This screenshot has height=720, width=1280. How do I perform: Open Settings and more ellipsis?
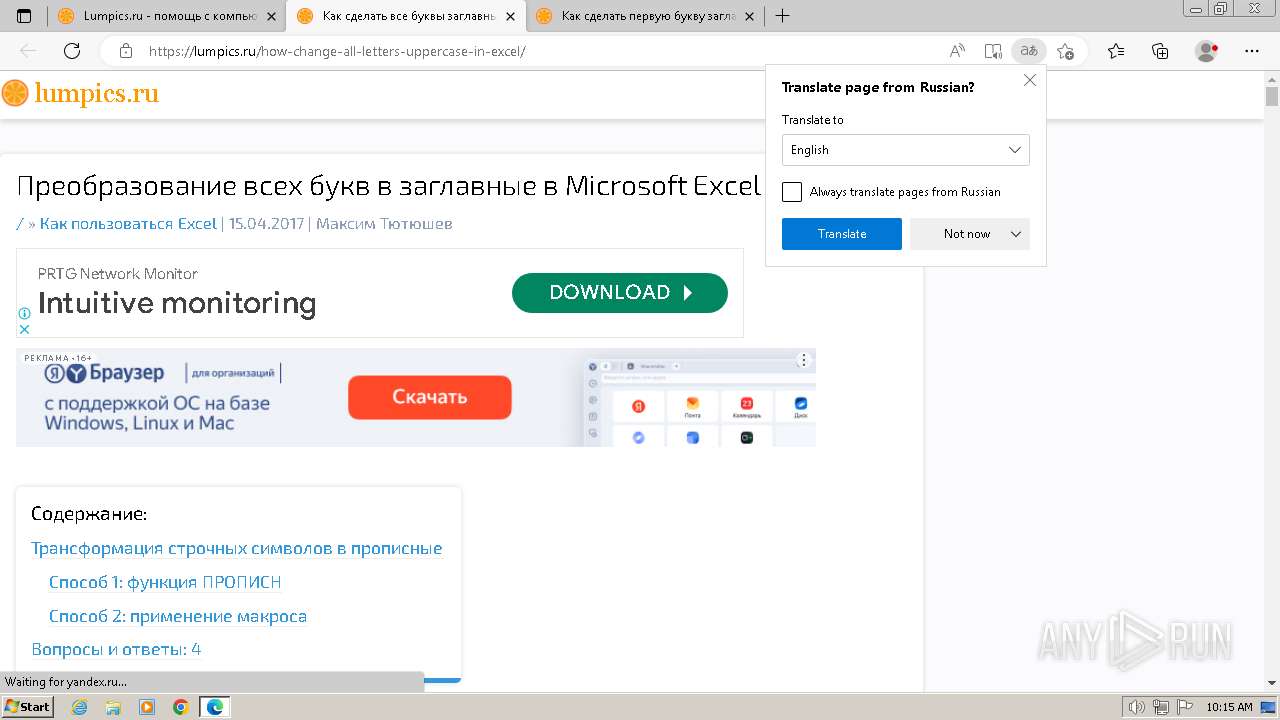[1252, 51]
